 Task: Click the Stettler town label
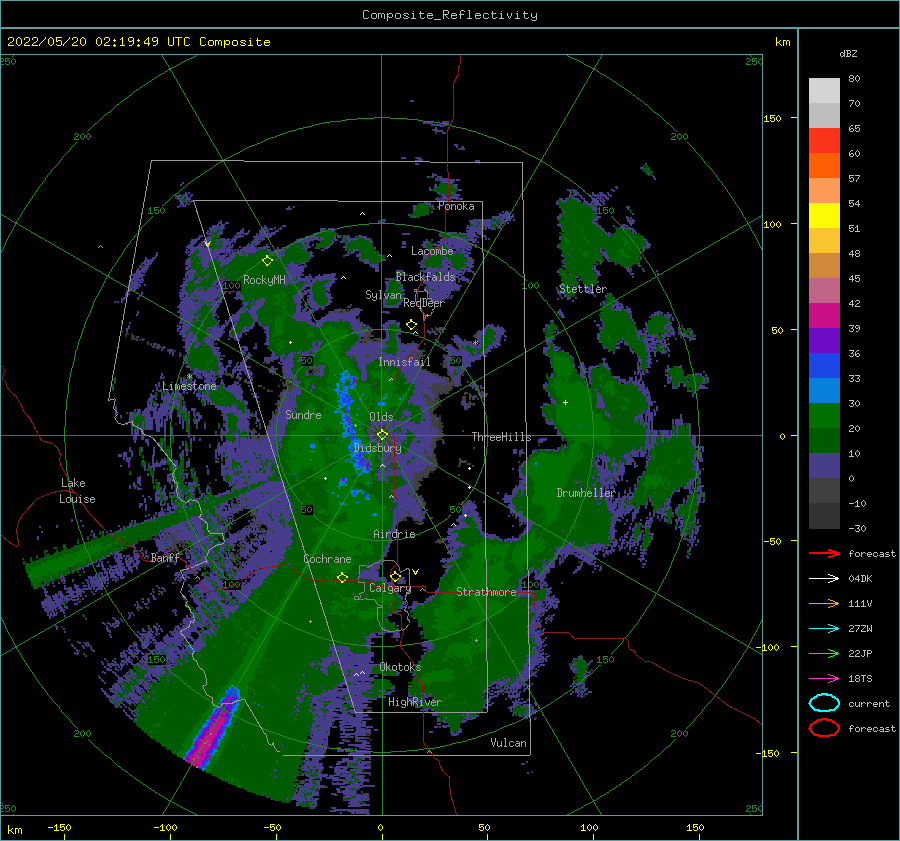[x=583, y=289]
